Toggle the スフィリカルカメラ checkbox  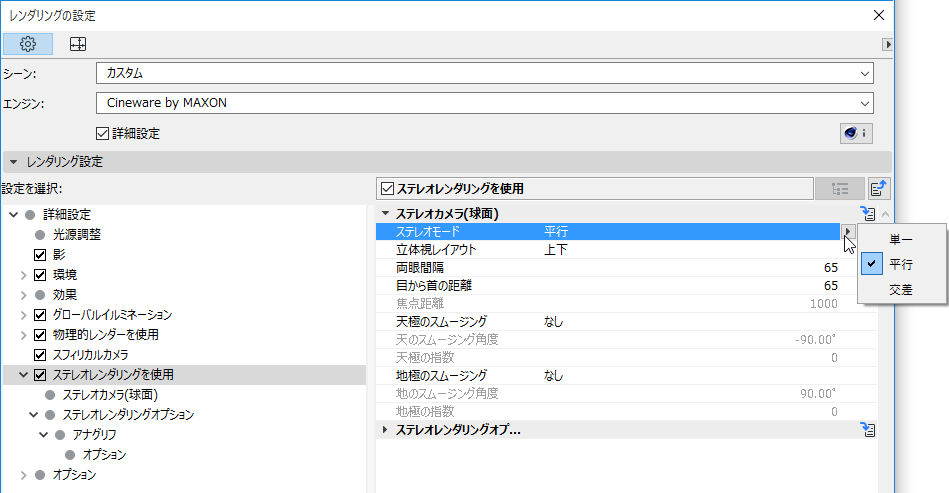pos(40,354)
